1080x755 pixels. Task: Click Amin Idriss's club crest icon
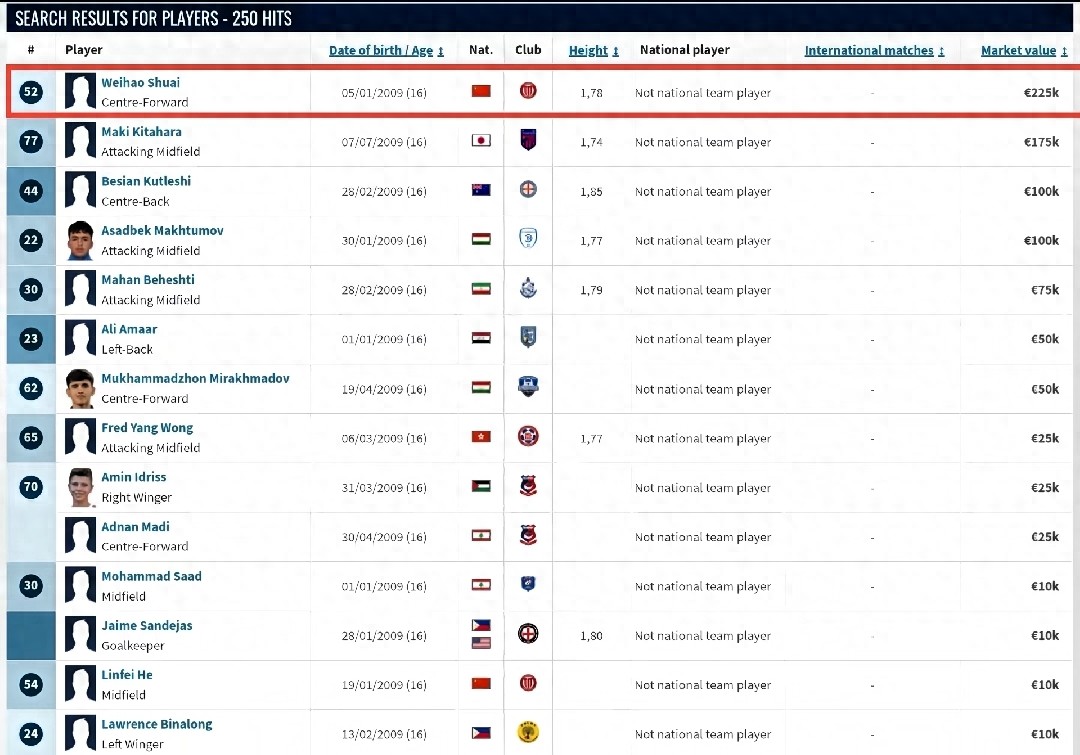[x=528, y=486]
